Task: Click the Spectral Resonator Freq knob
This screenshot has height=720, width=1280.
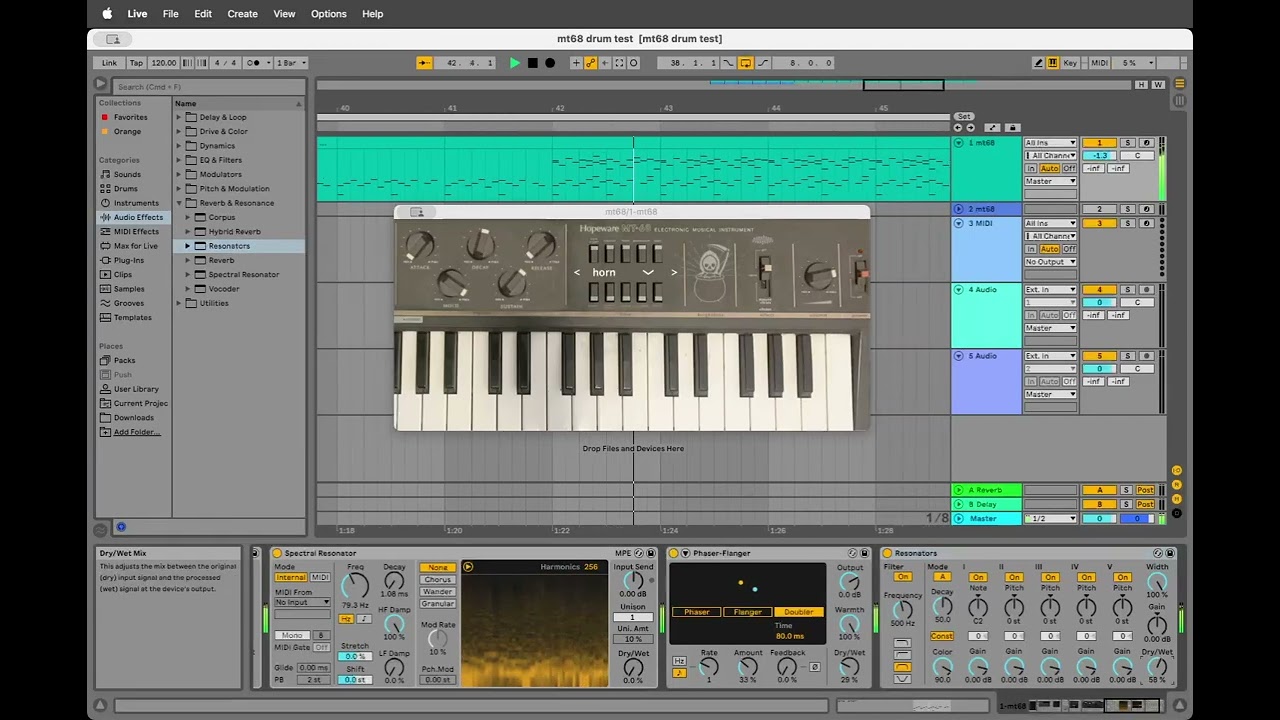Action: (355, 586)
